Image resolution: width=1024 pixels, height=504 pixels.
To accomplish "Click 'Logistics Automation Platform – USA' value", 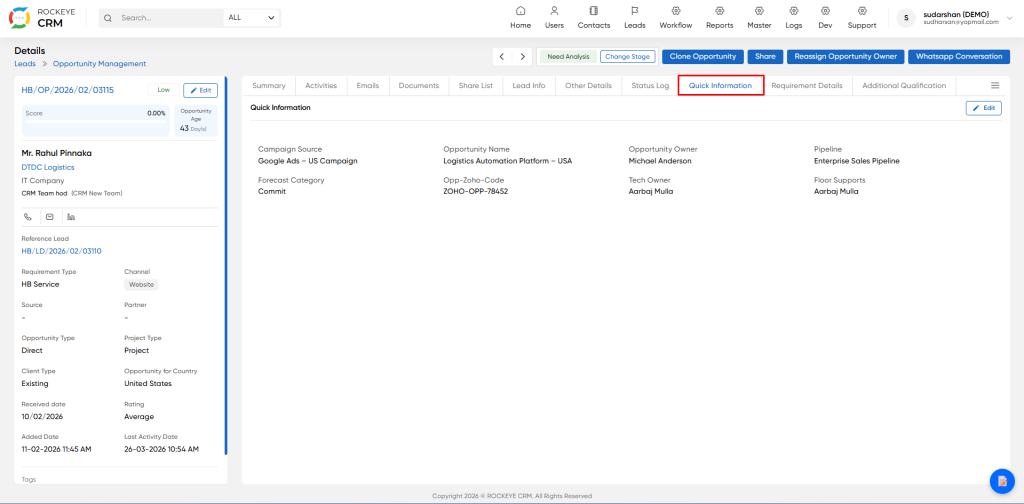I will 507,161.
